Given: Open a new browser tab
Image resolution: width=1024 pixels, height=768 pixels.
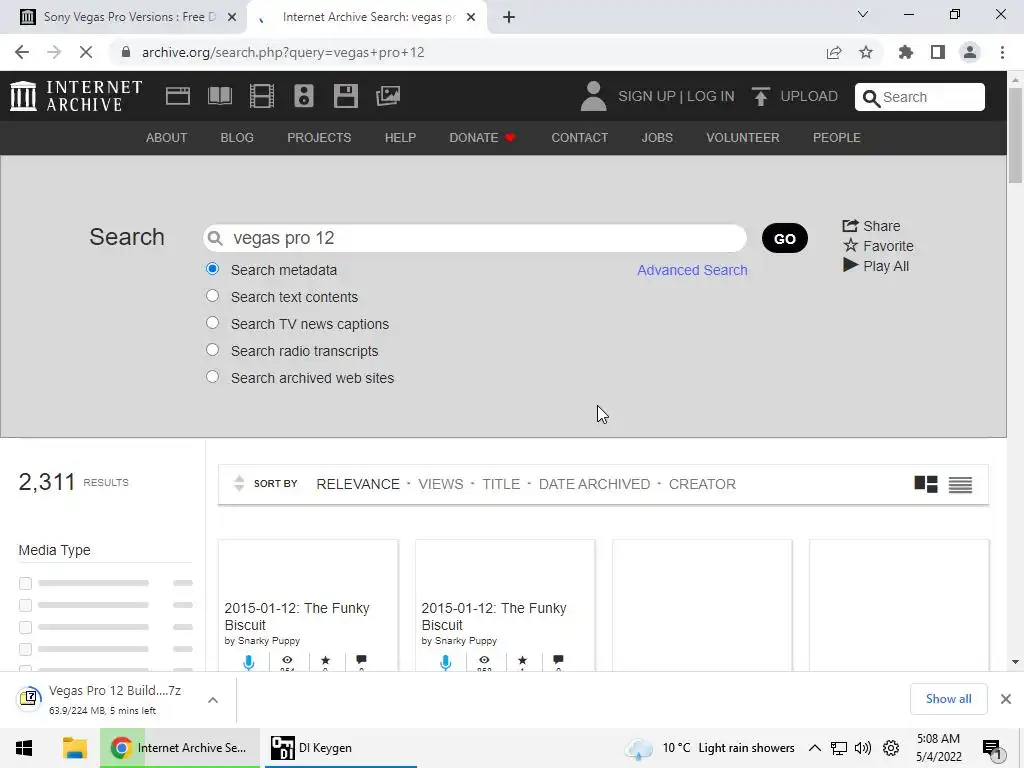Looking at the screenshot, I should pos(509,17).
